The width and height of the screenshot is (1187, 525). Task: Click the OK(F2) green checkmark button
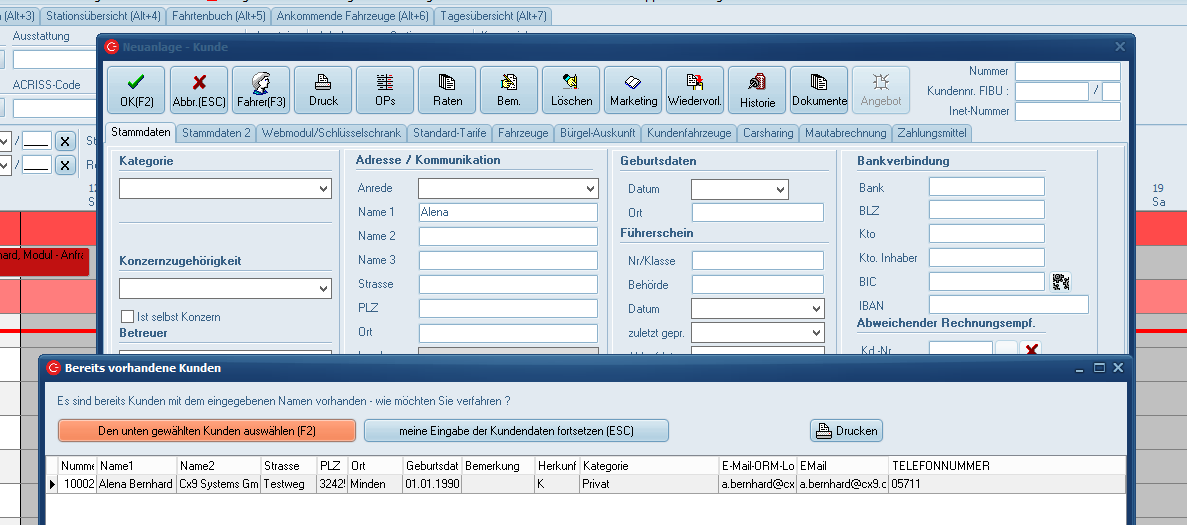[136, 90]
